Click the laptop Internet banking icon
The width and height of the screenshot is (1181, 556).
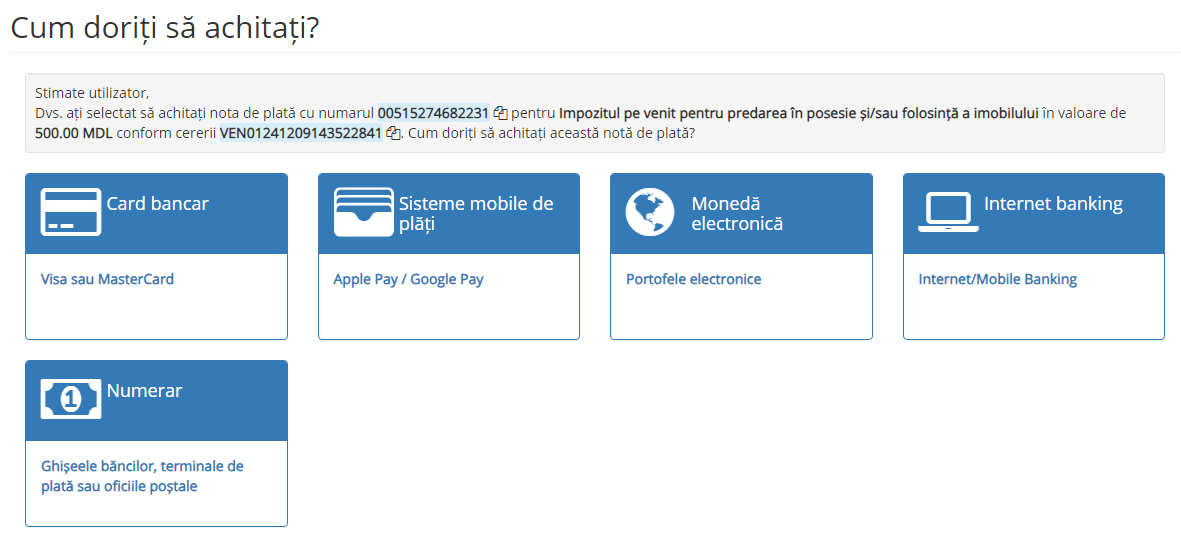[x=948, y=212]
